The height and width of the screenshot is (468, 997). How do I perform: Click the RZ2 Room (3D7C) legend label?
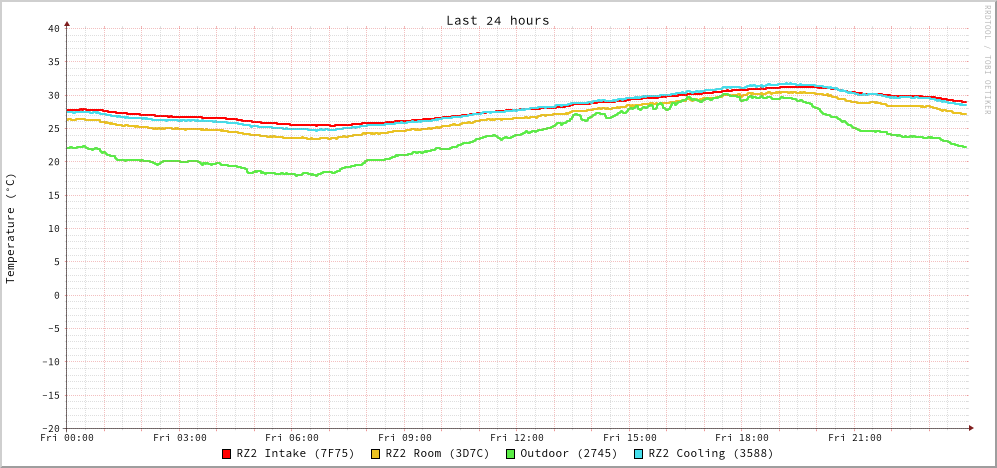[437, 454]
